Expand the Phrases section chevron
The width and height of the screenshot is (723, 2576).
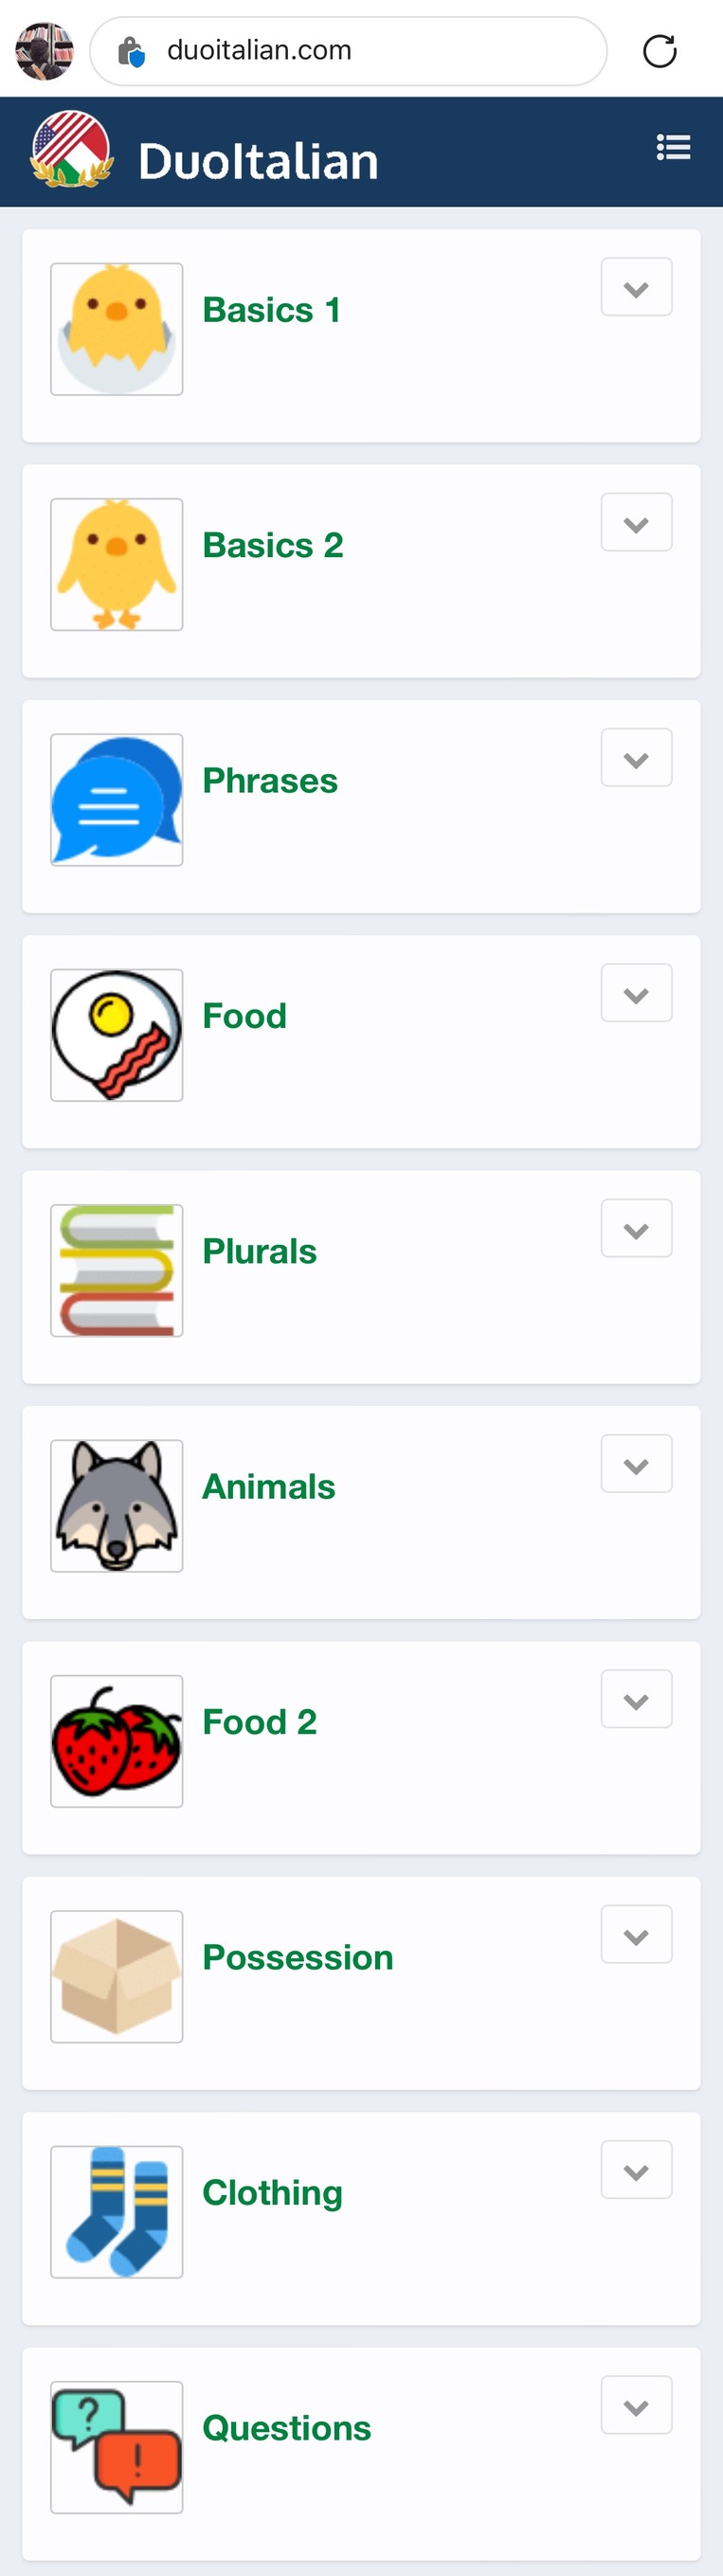click(x=636, y=758)
